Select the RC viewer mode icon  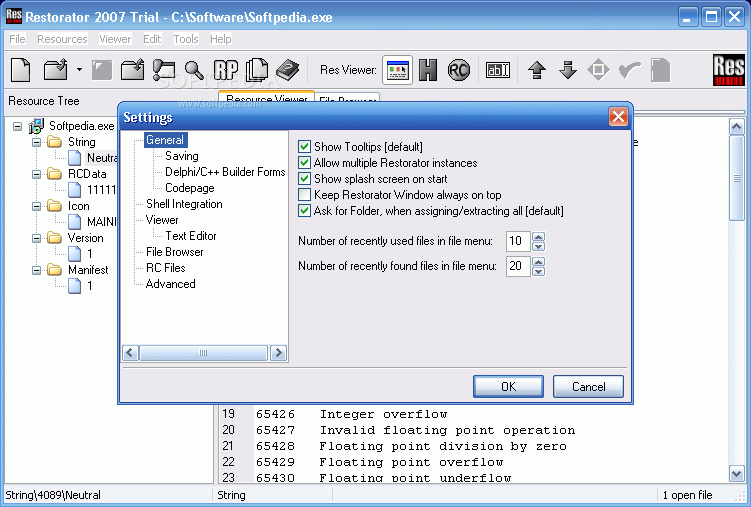click(x=458, y=70)
